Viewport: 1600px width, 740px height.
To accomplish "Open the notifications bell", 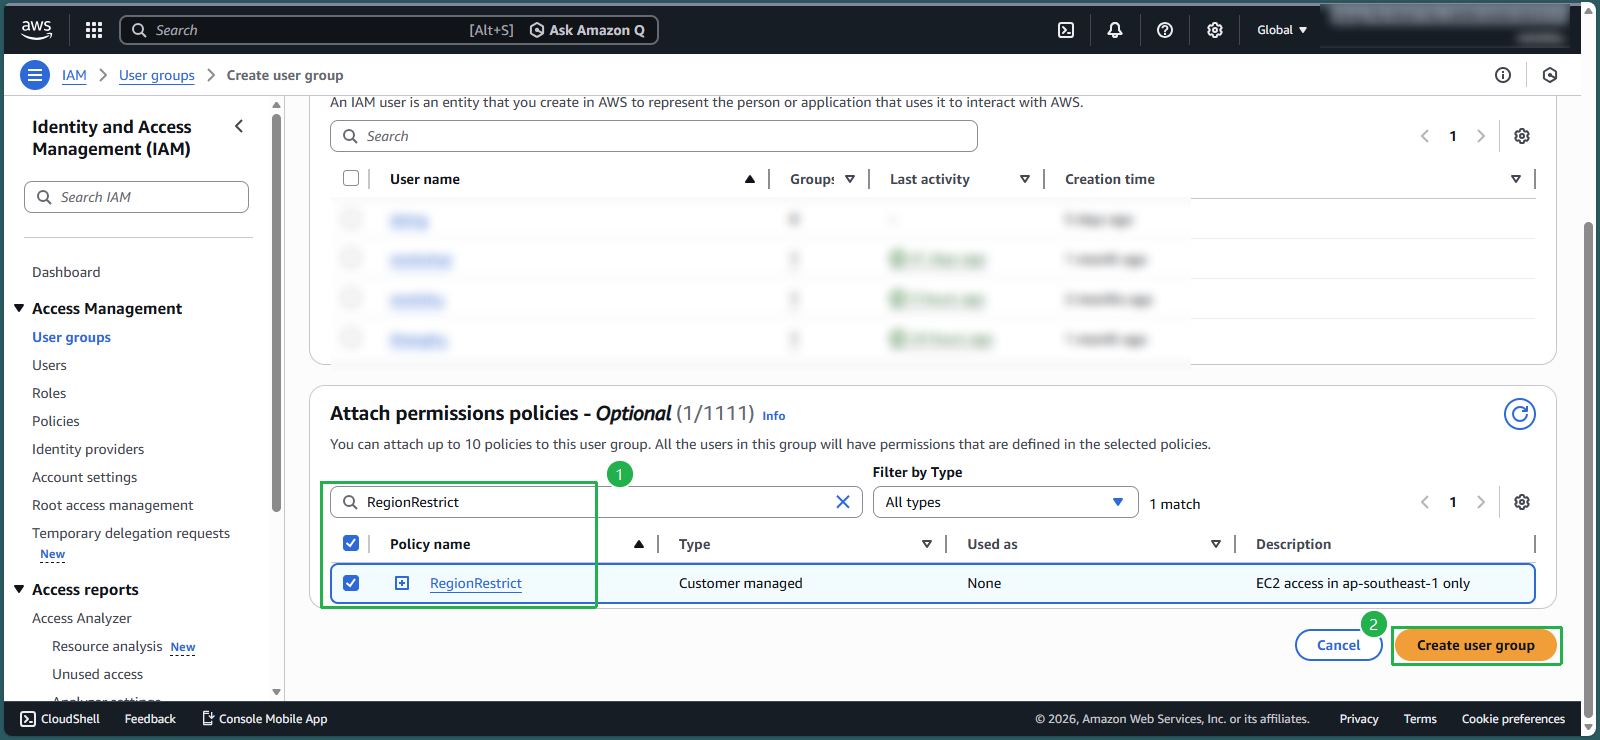I will 1115,30.
